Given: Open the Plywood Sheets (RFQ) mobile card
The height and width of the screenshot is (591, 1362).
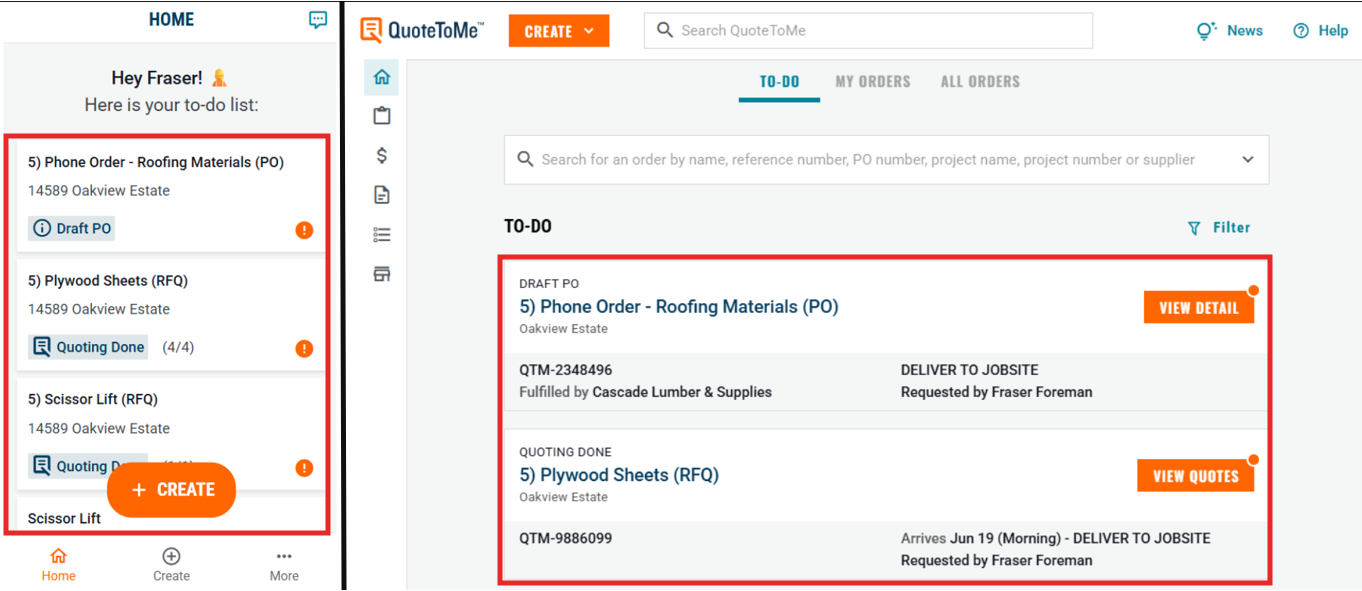Looking at the screenshot, I should coord(170,315).
